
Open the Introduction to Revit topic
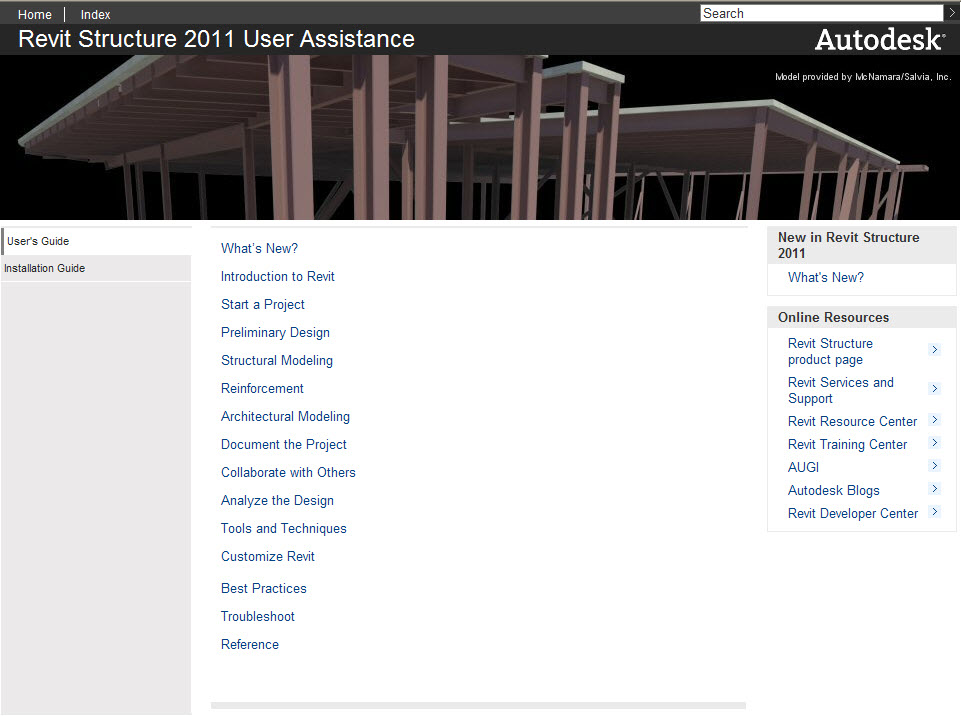(277, 276)
